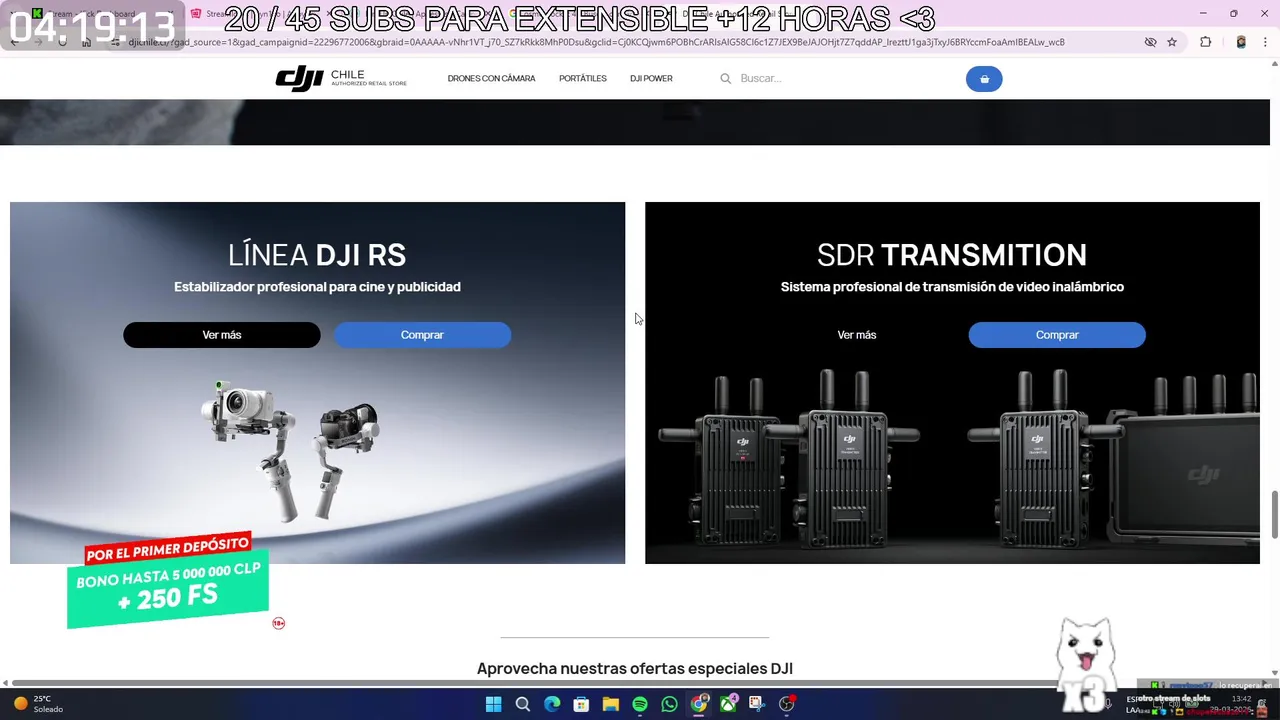Click the site search magnifier icon
The width and height of the screenshot is (1280, 720).
coord(726,78)
